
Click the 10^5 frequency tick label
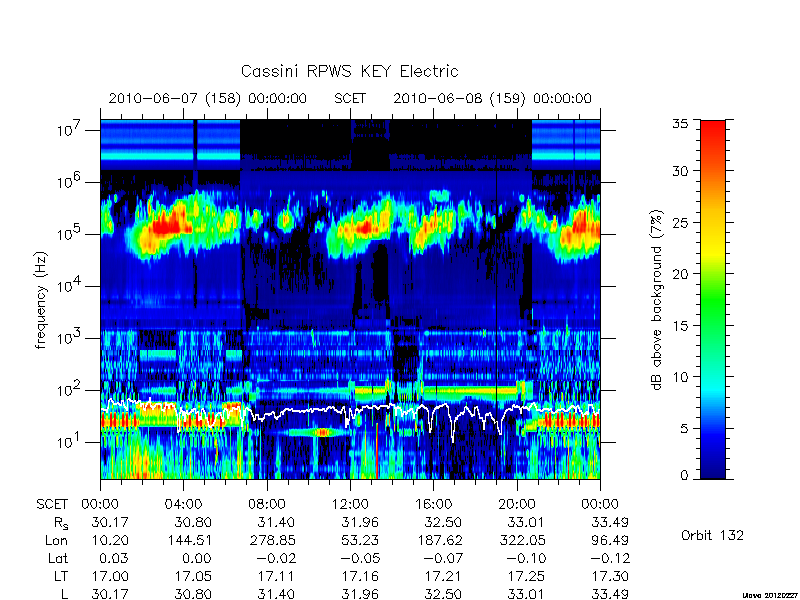click(x=70, y=234)
